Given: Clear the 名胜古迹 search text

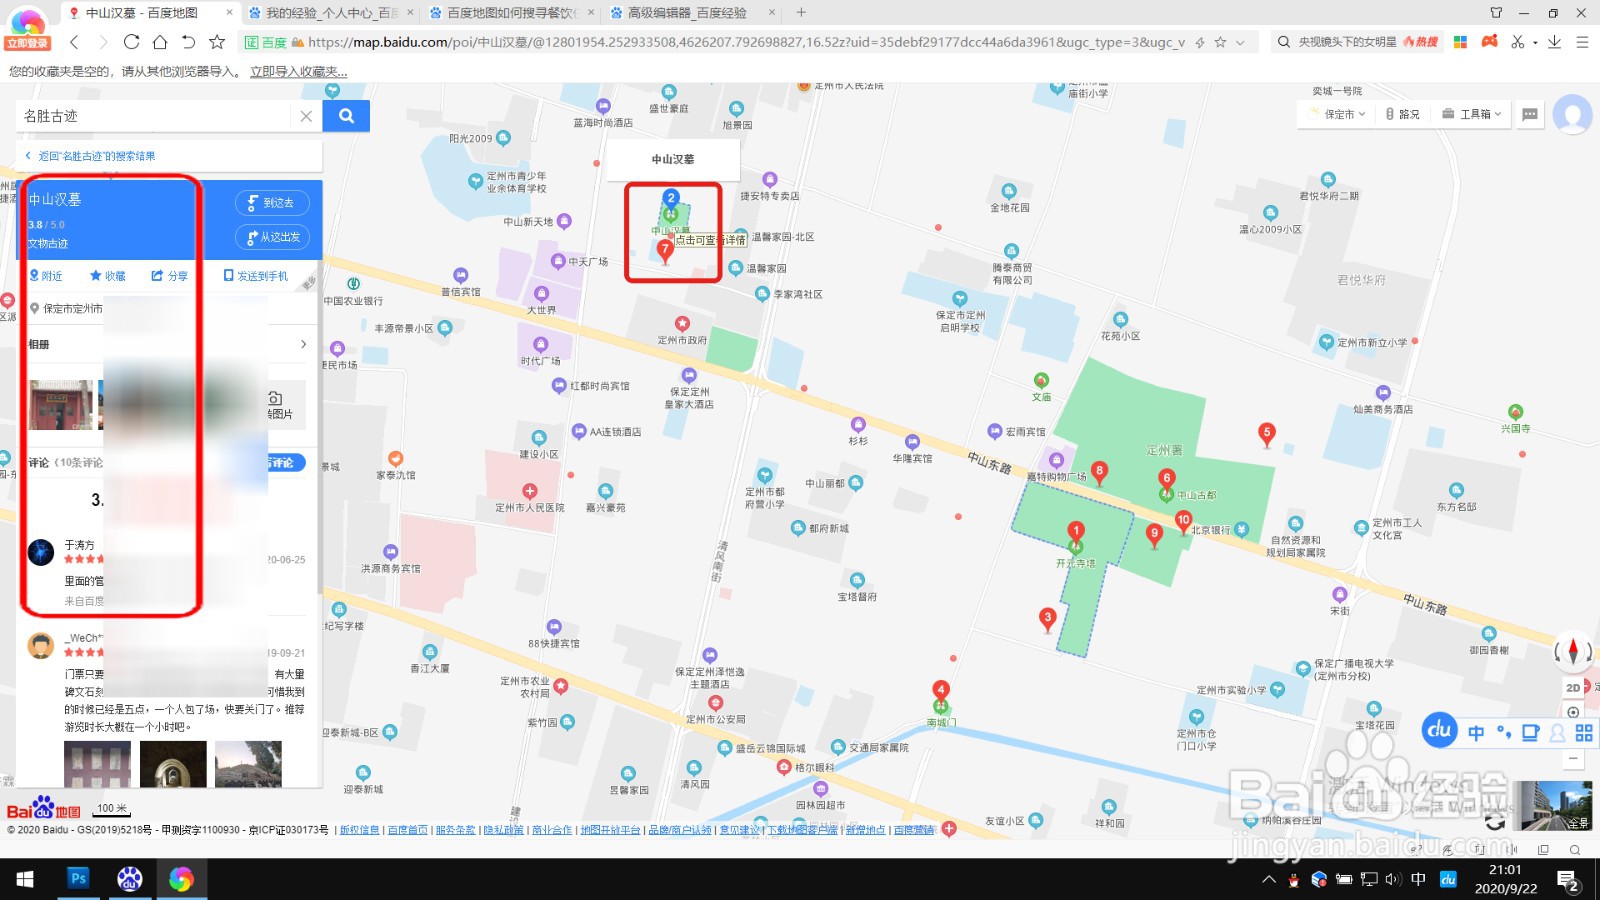Looking at the screenshot, I should (306, 116).
